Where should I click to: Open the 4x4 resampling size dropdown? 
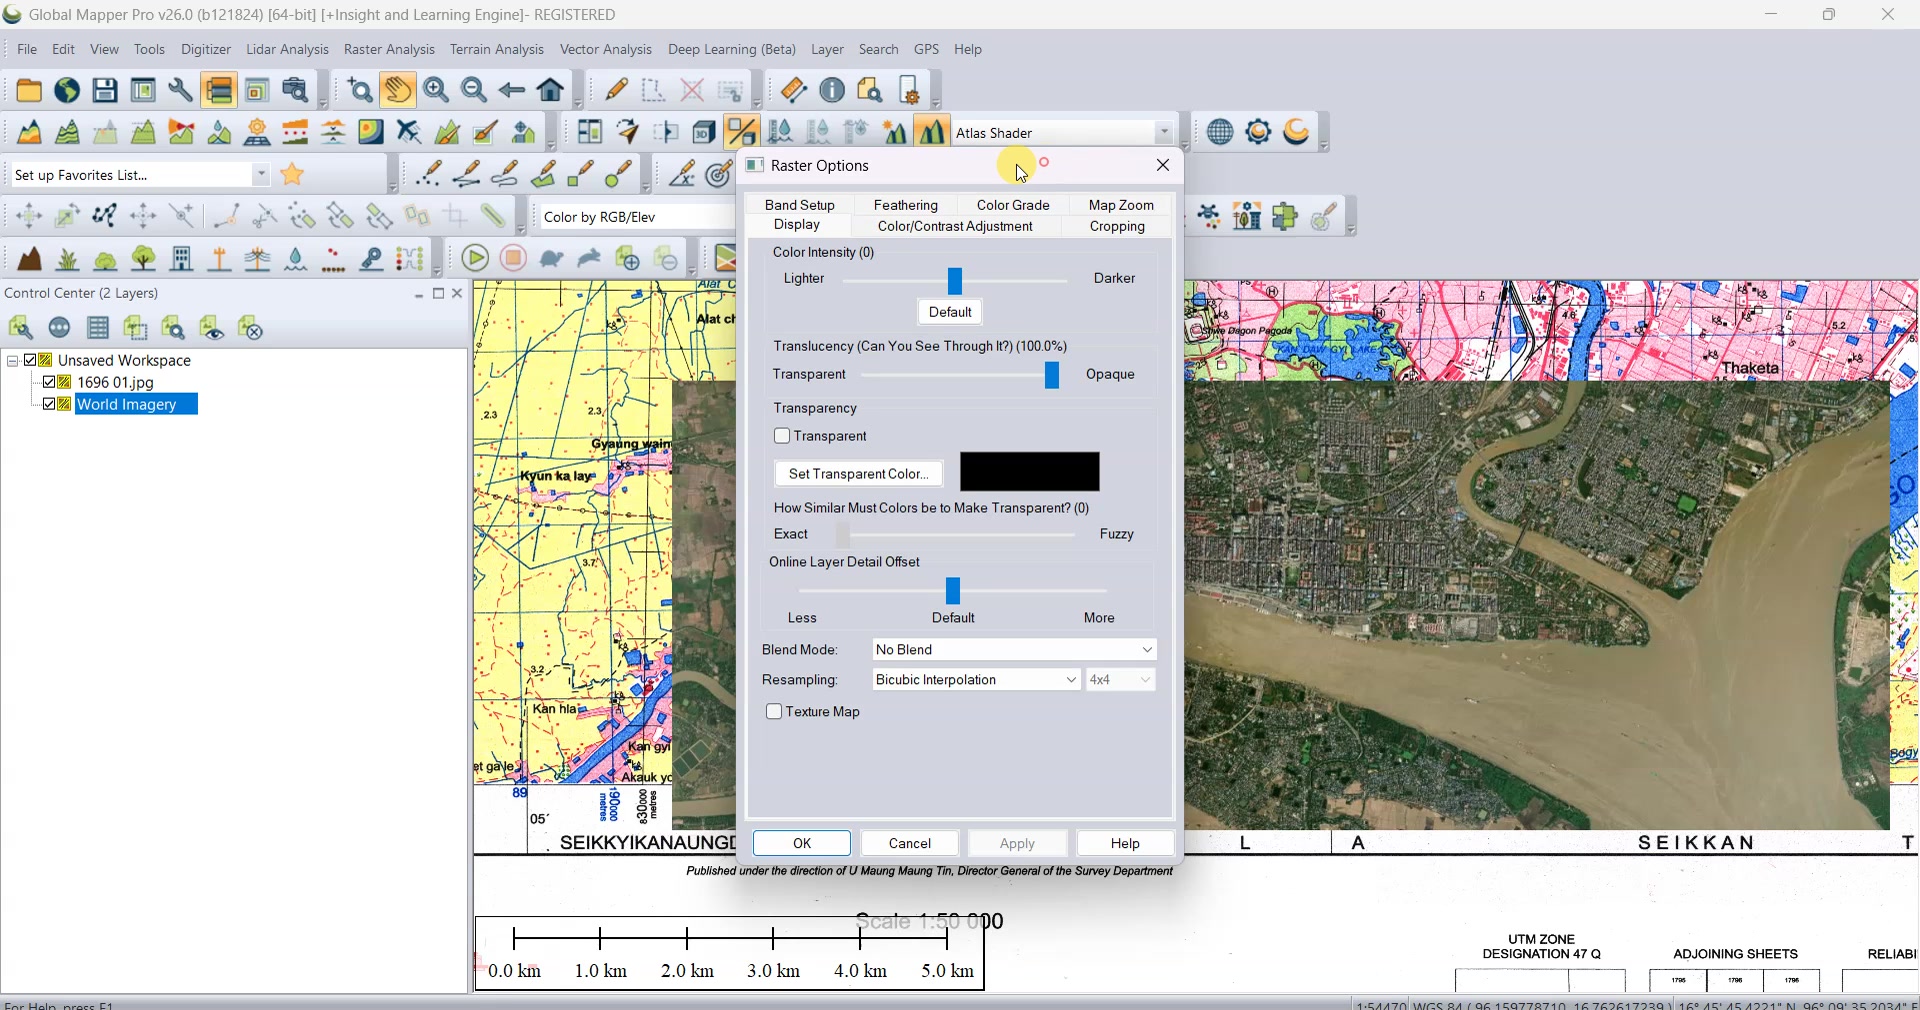1121,680
